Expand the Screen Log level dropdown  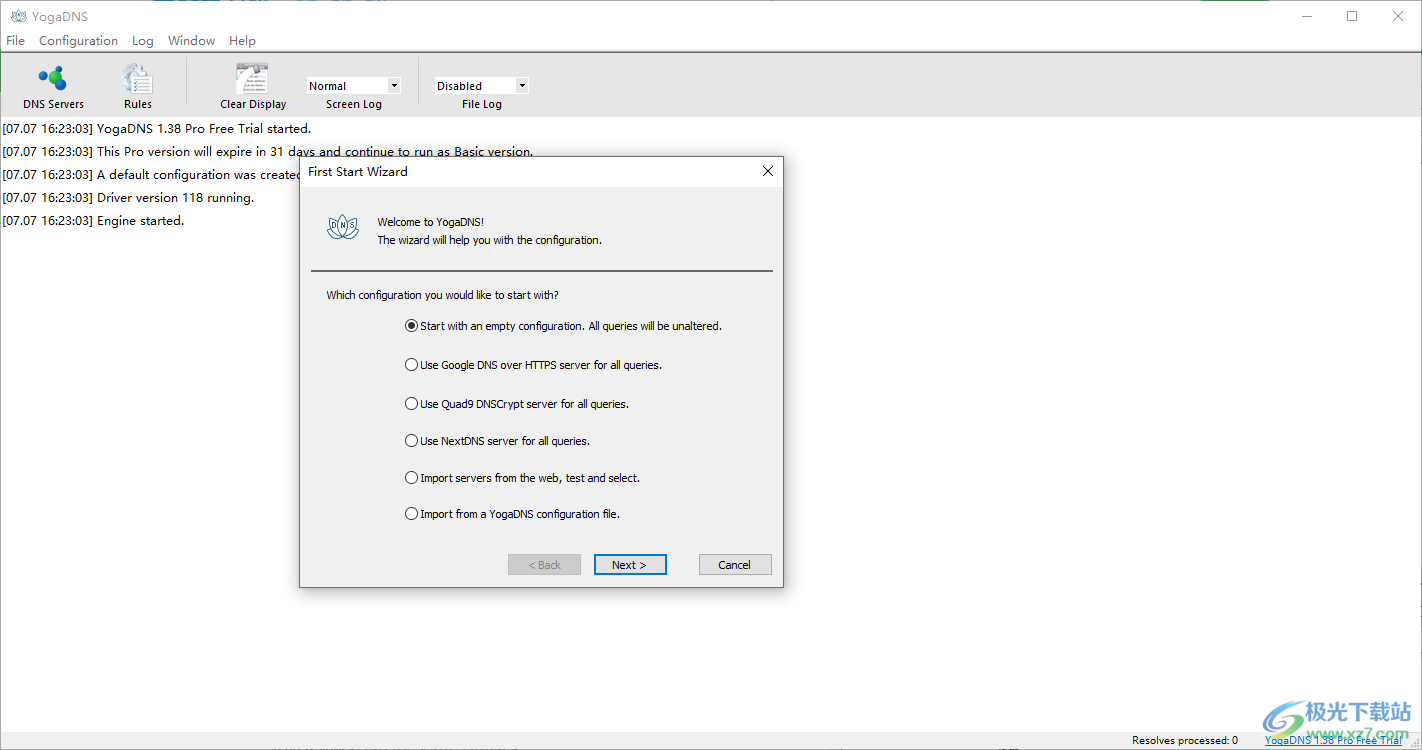click(394, 86)
